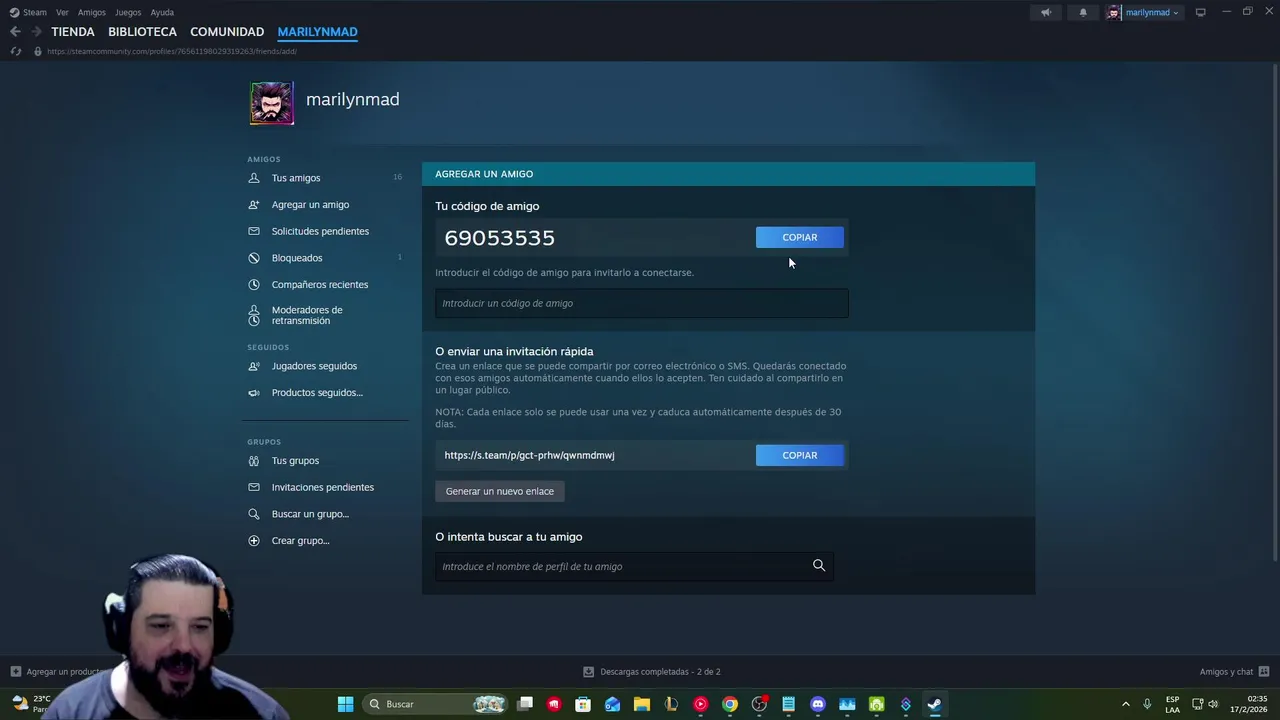Click the Windows taskbar Buscar search box
The image size is (1280, 720).
pos(435,704)
